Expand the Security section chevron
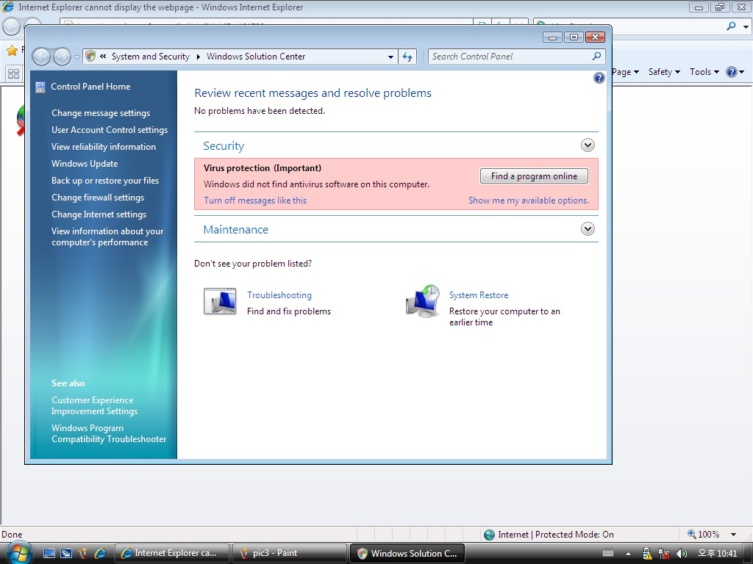 (x=587, y=145)
